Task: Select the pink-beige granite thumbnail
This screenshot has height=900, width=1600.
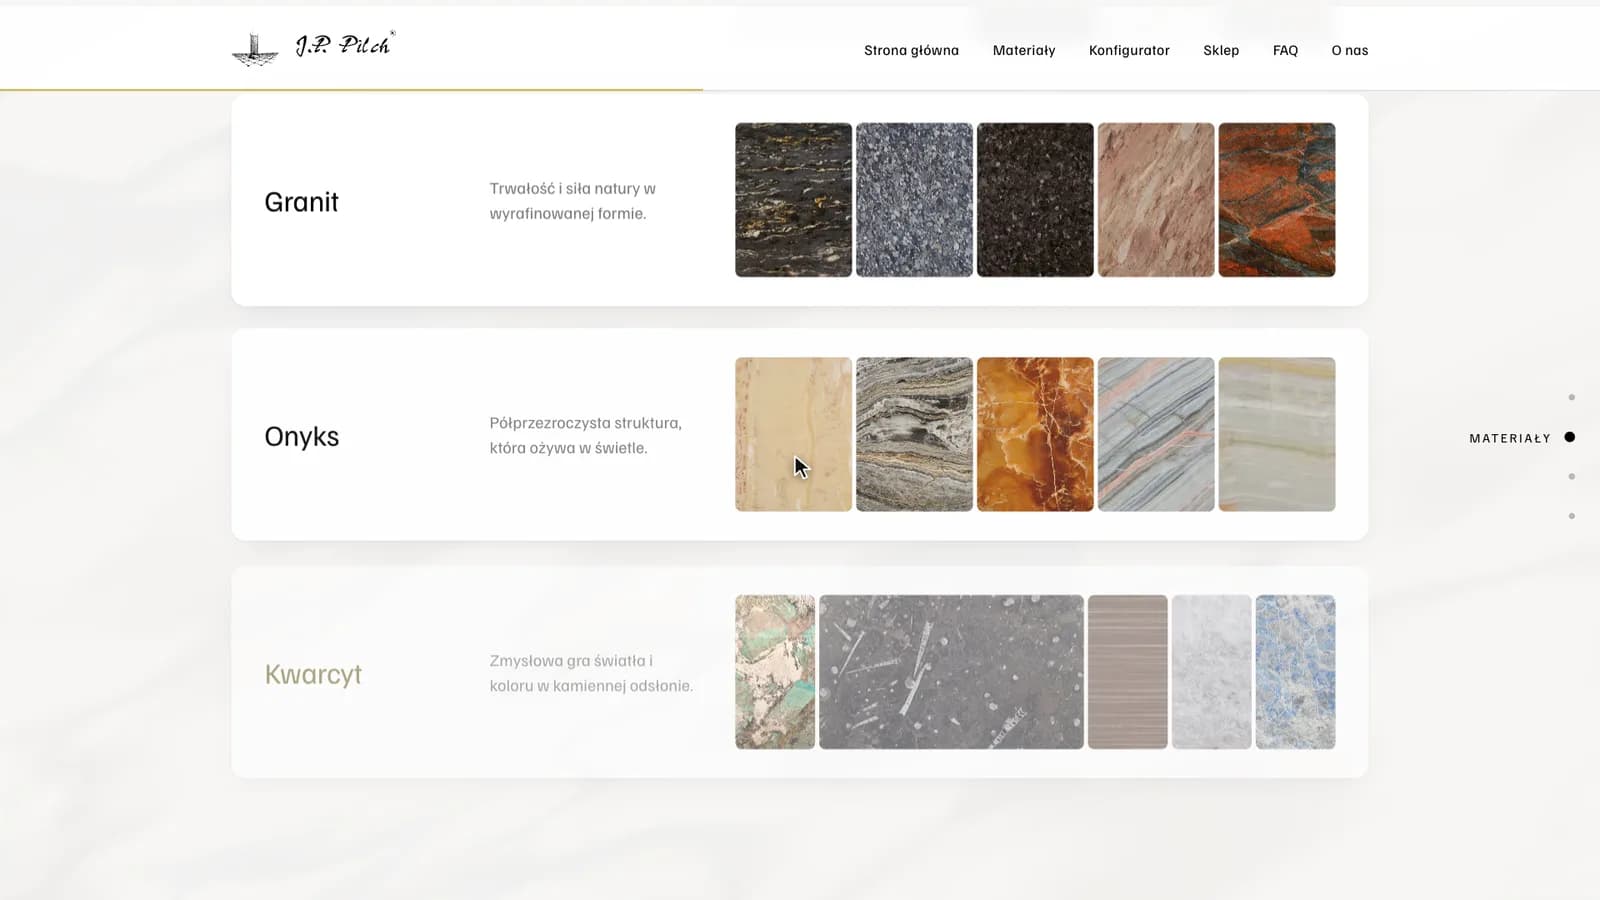Action: point(1156,200)
